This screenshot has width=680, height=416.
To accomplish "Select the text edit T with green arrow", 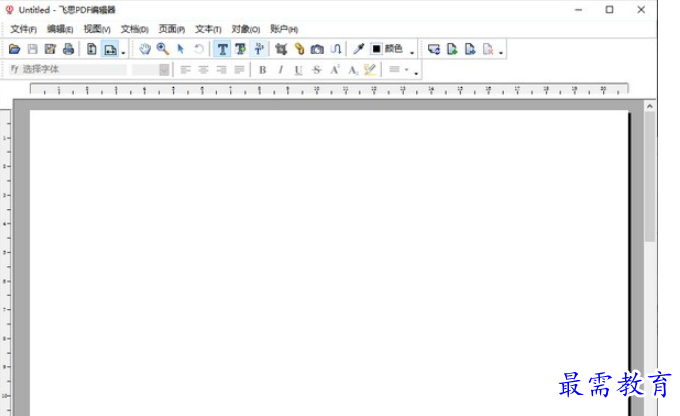I will 240,49.
